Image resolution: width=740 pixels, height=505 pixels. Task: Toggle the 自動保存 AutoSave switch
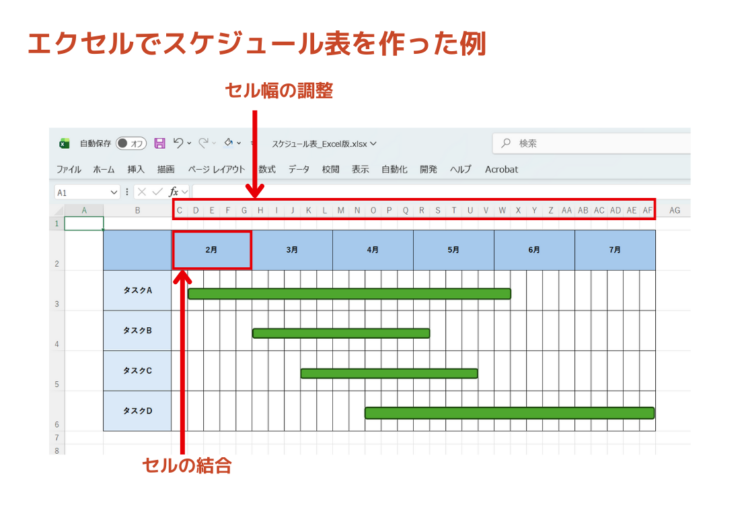coord(131,143)
